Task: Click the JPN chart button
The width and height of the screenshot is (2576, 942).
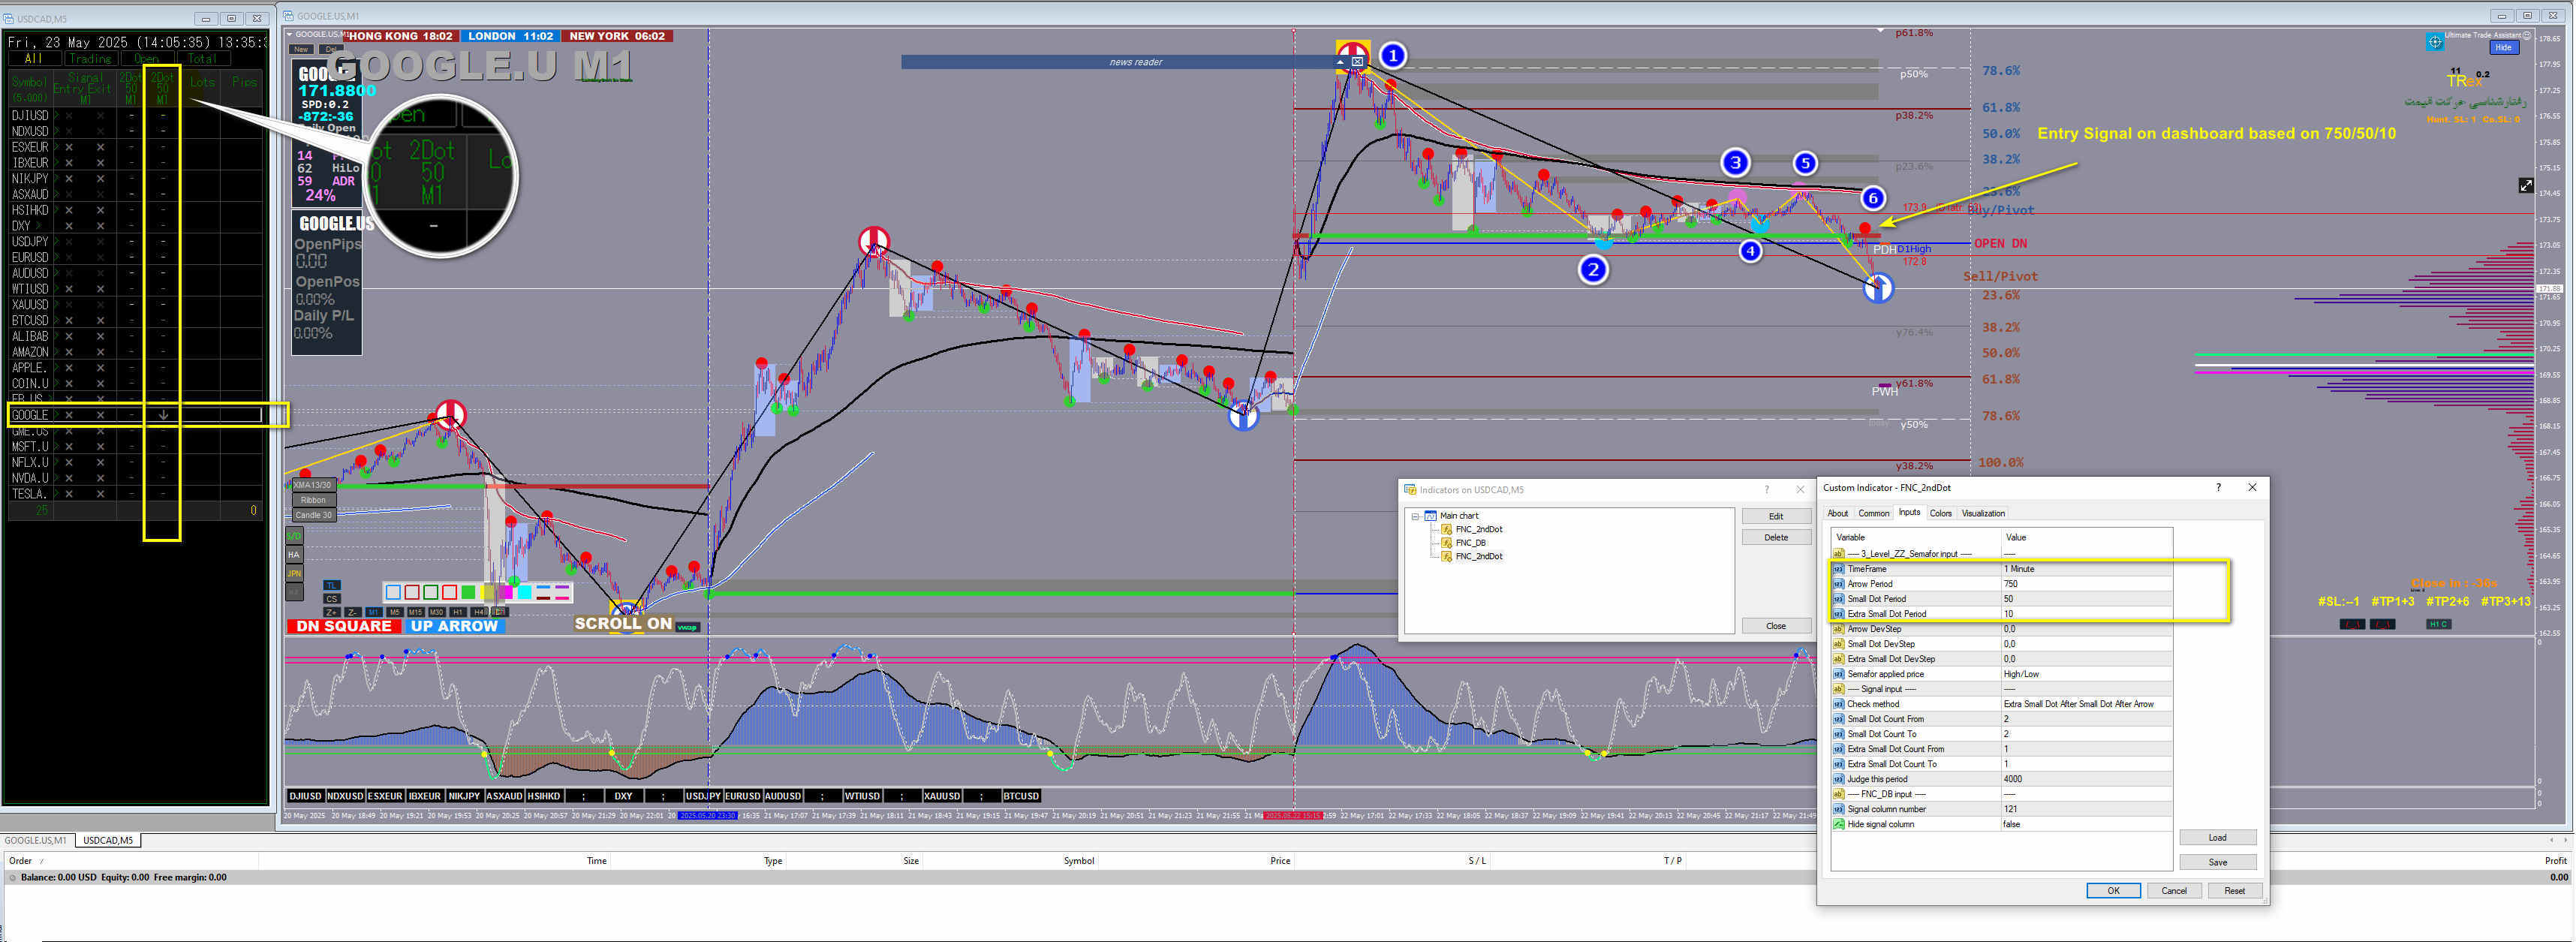Action: click(x=294, y=574)
